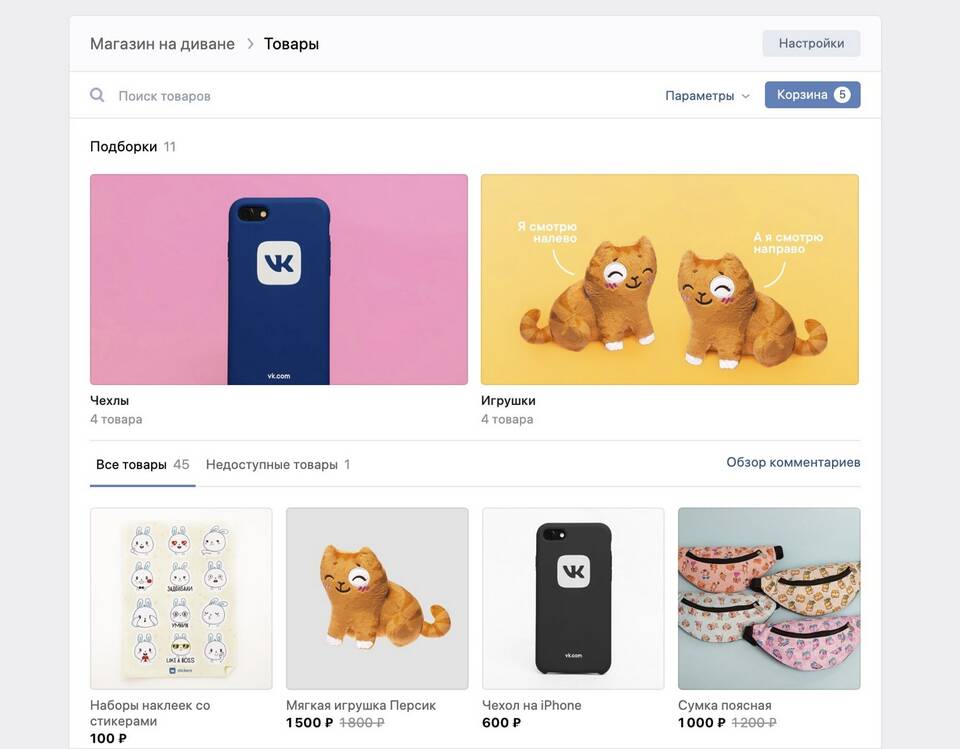
Task: Open Обзор комментариев link
Action: pos(793,462)
